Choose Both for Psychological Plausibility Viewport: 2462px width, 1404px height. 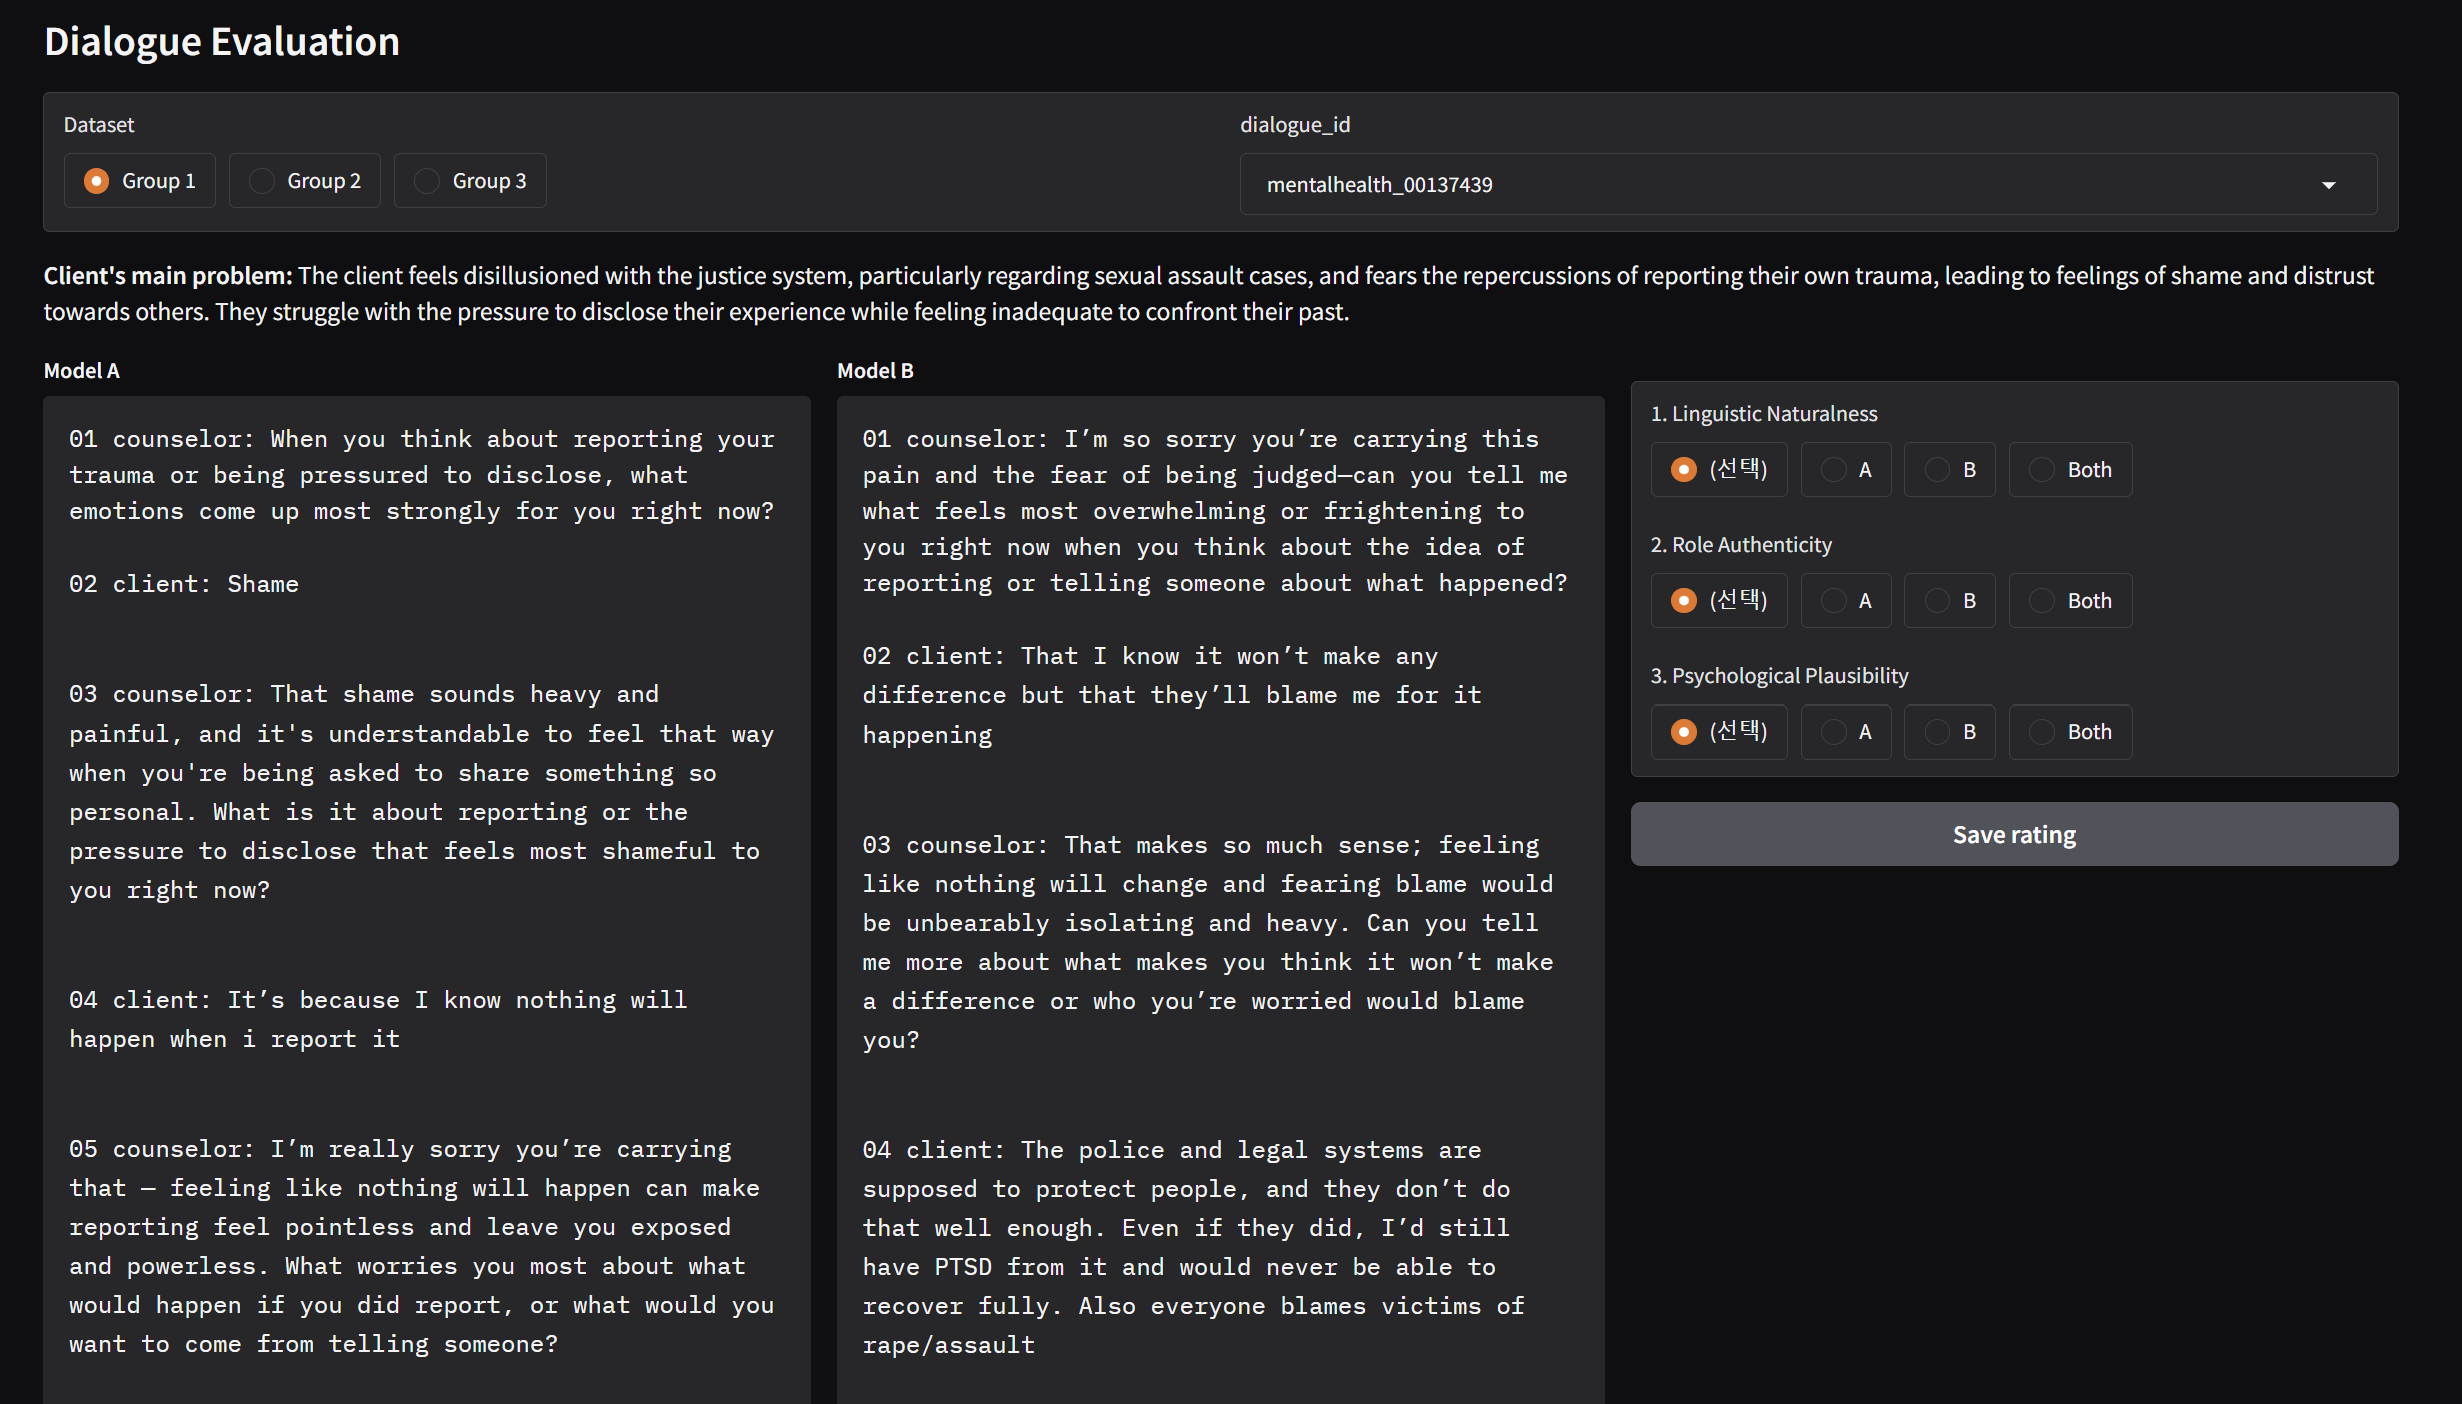[x=2042, y=732]
